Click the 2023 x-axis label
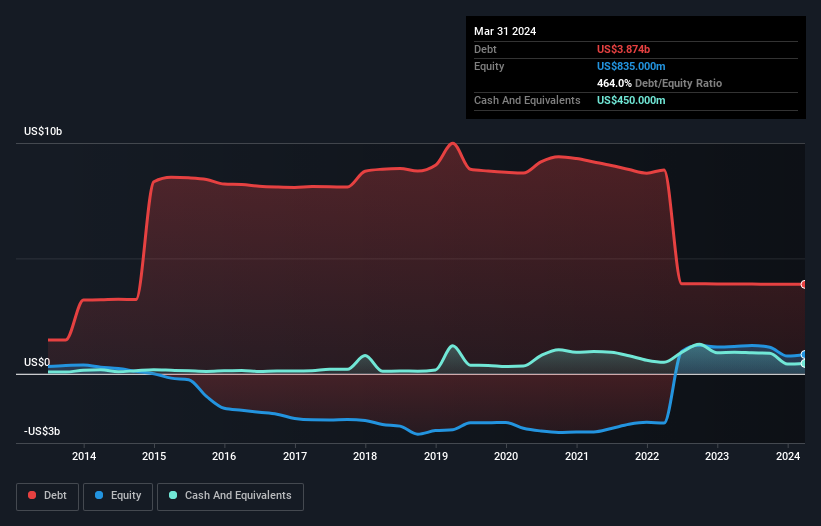 point(717,456)
